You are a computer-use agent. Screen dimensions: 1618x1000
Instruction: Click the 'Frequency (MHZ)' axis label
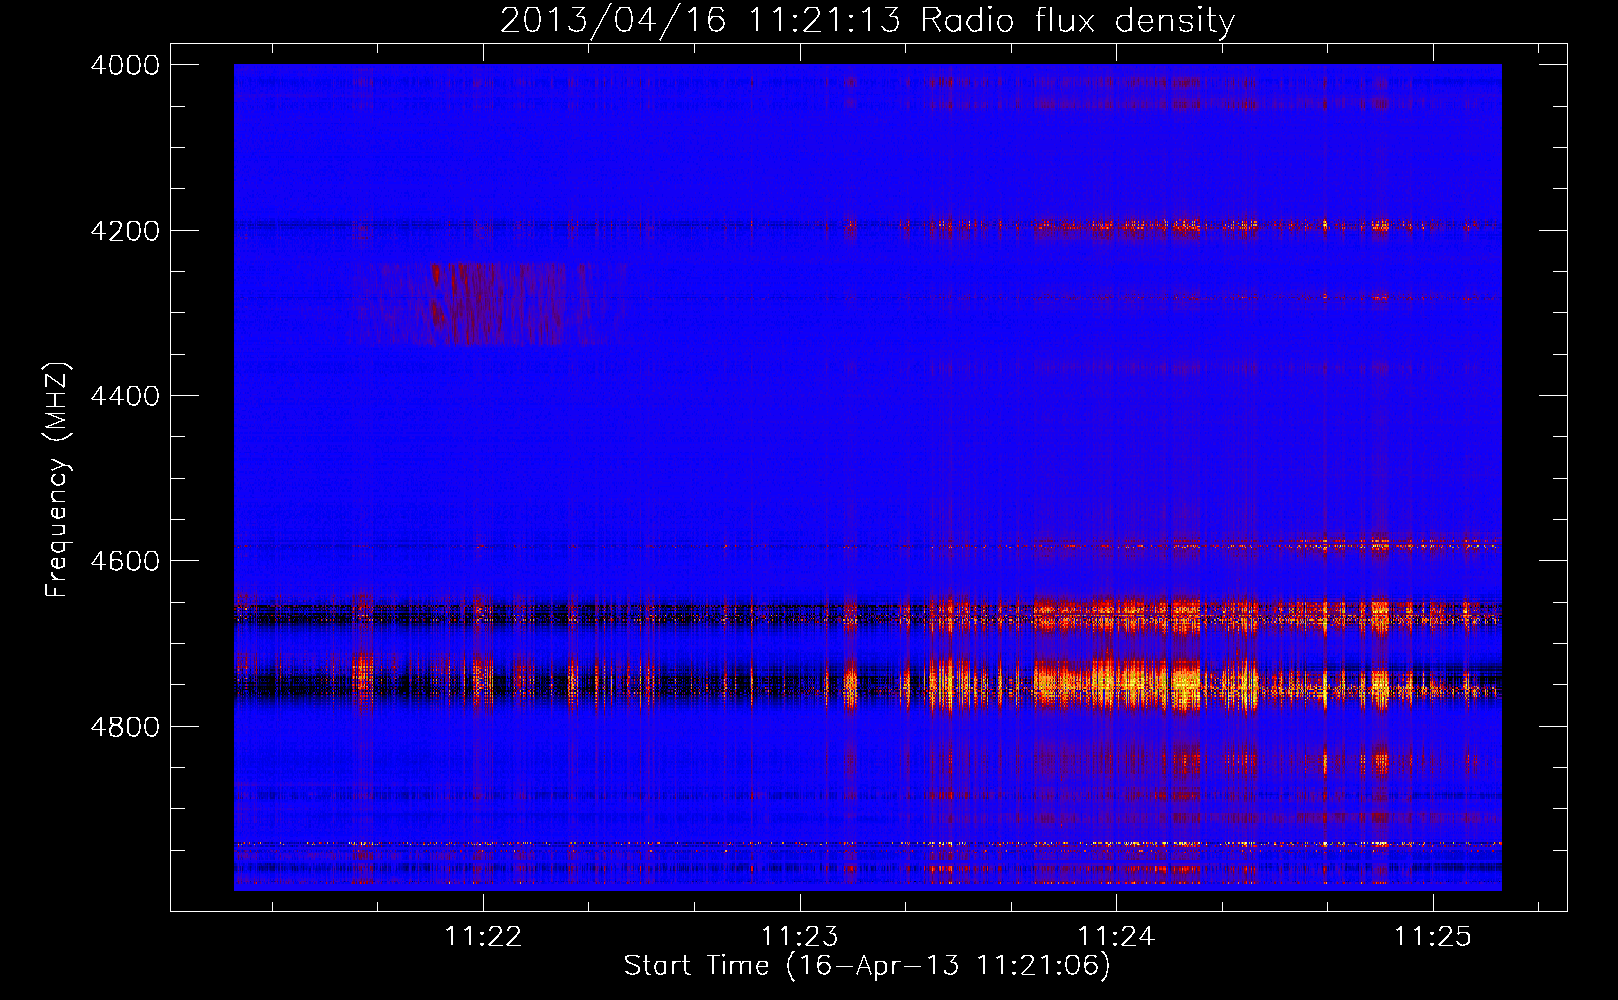[57, 480]
